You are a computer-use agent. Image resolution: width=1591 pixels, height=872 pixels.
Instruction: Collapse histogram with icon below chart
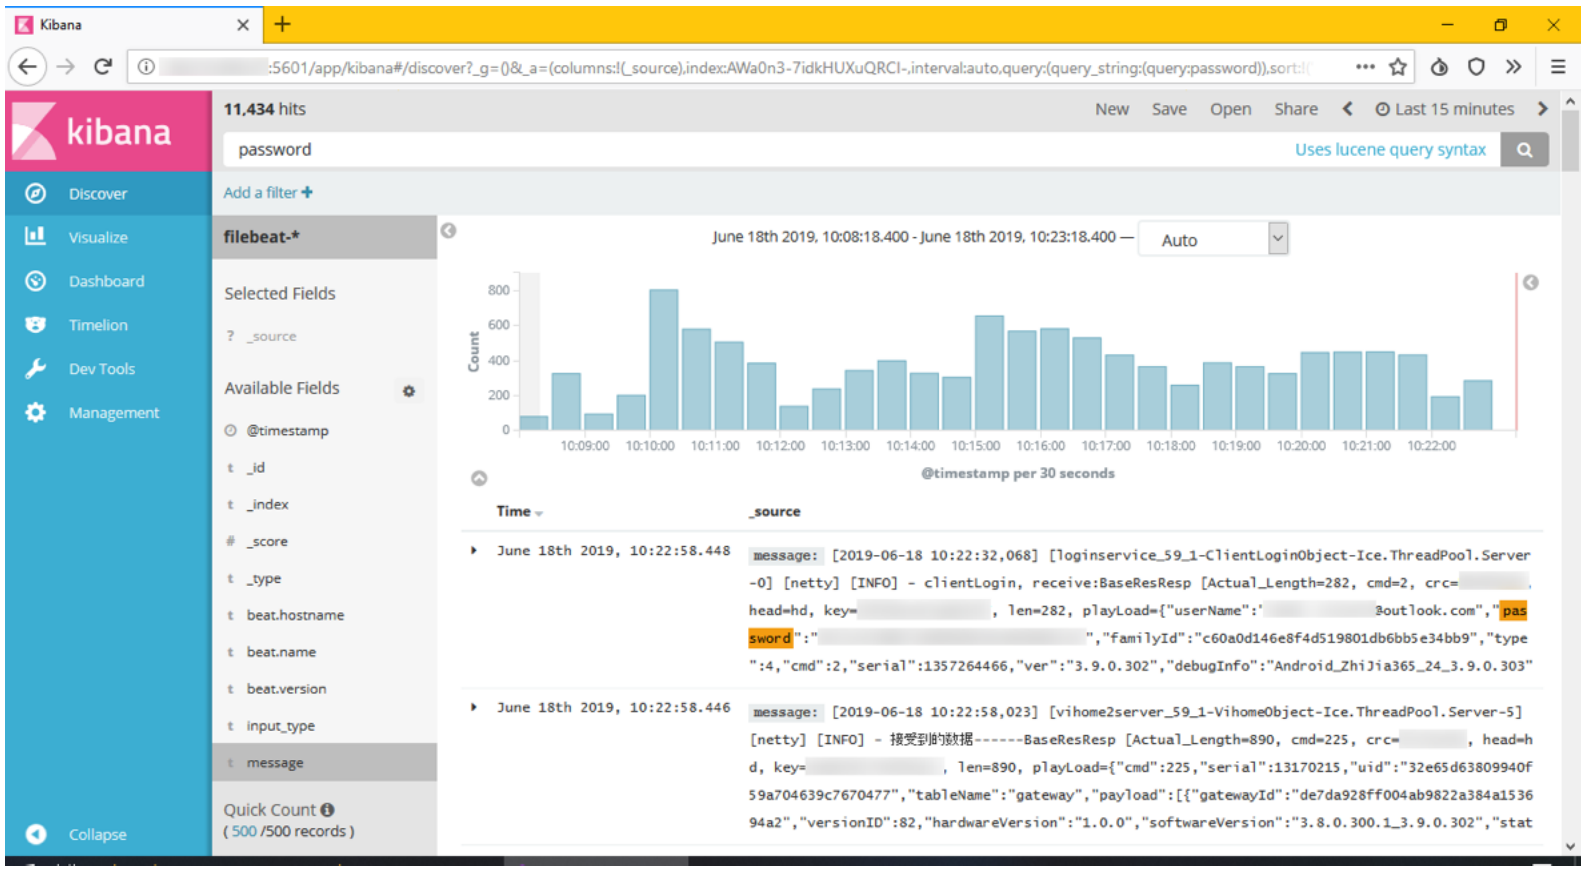(x=479, y=479)
